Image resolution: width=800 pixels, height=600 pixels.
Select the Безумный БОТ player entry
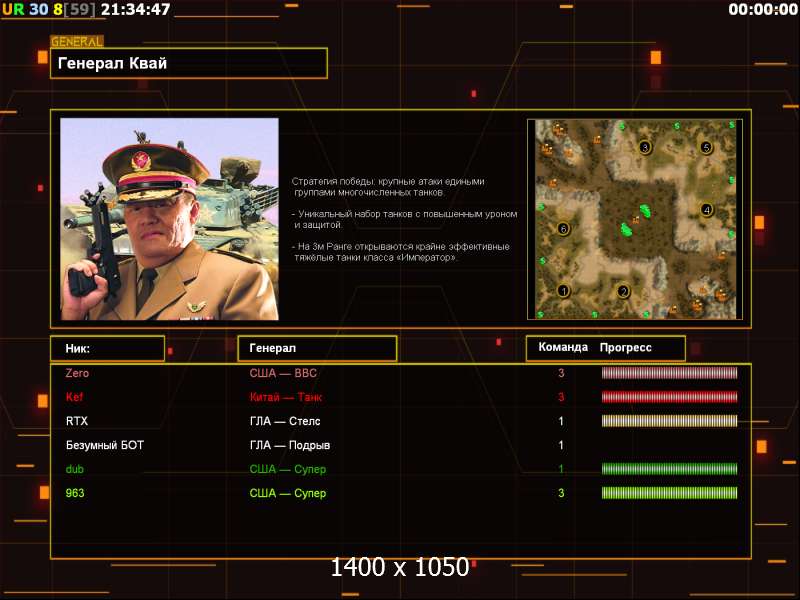tap(105, 445)
